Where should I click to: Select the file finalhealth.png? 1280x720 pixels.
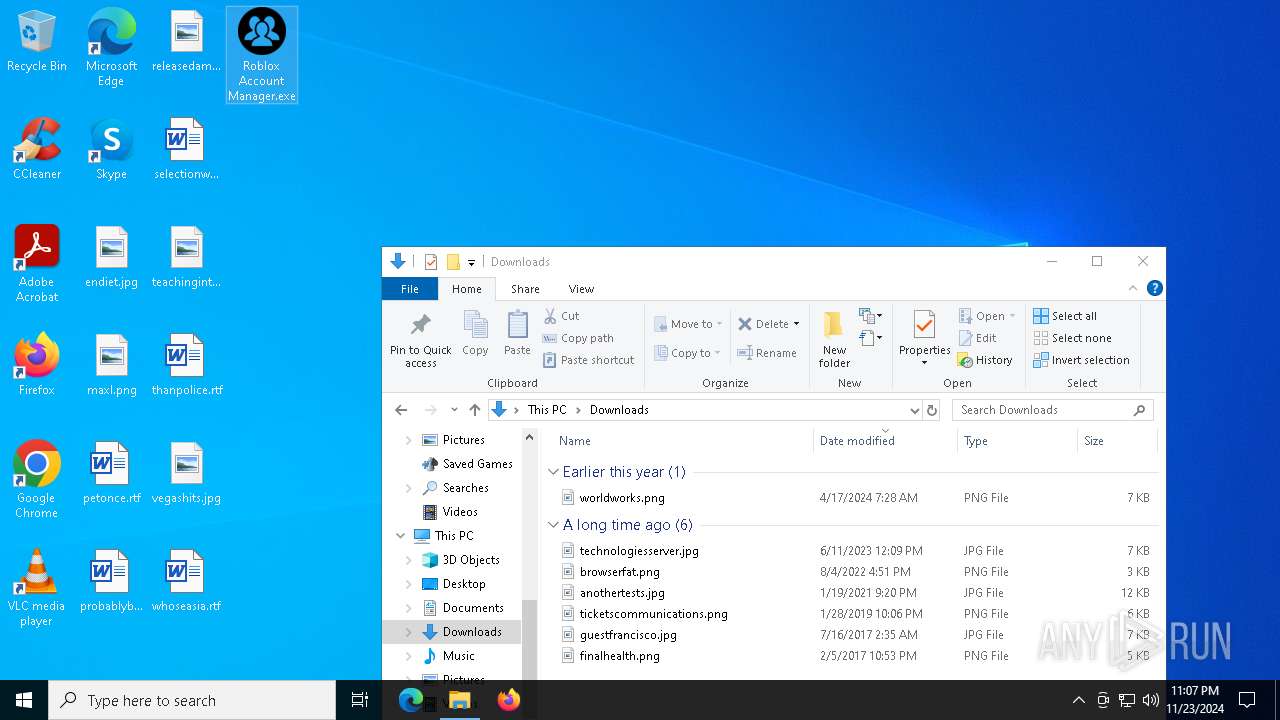pyautogui.click(x=619, y=656)
